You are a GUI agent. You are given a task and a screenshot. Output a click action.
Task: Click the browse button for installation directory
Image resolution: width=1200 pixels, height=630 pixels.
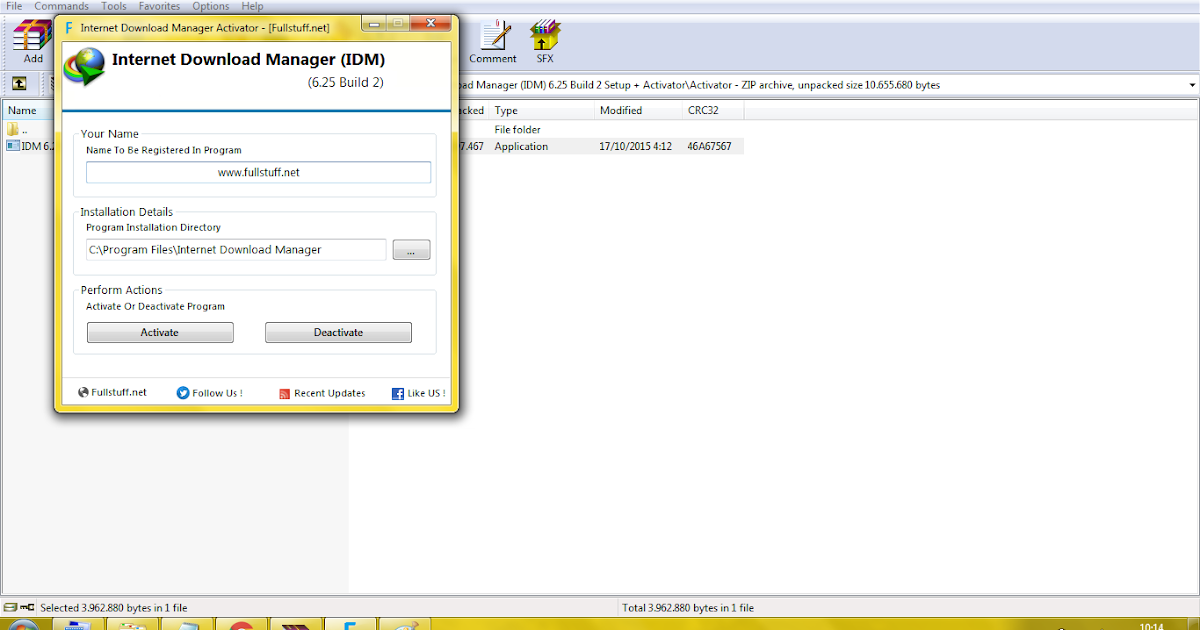click(x=411, y=249)
